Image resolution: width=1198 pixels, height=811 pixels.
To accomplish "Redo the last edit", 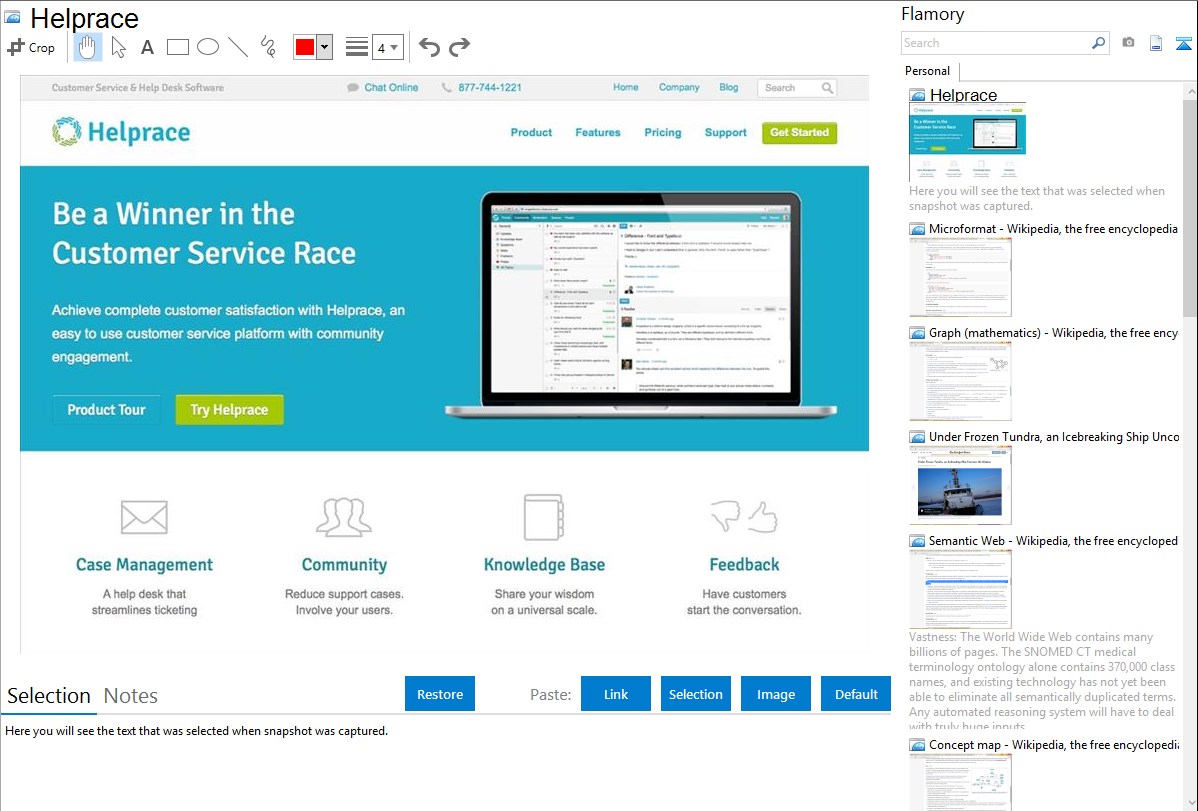I will tap(459, 47).
